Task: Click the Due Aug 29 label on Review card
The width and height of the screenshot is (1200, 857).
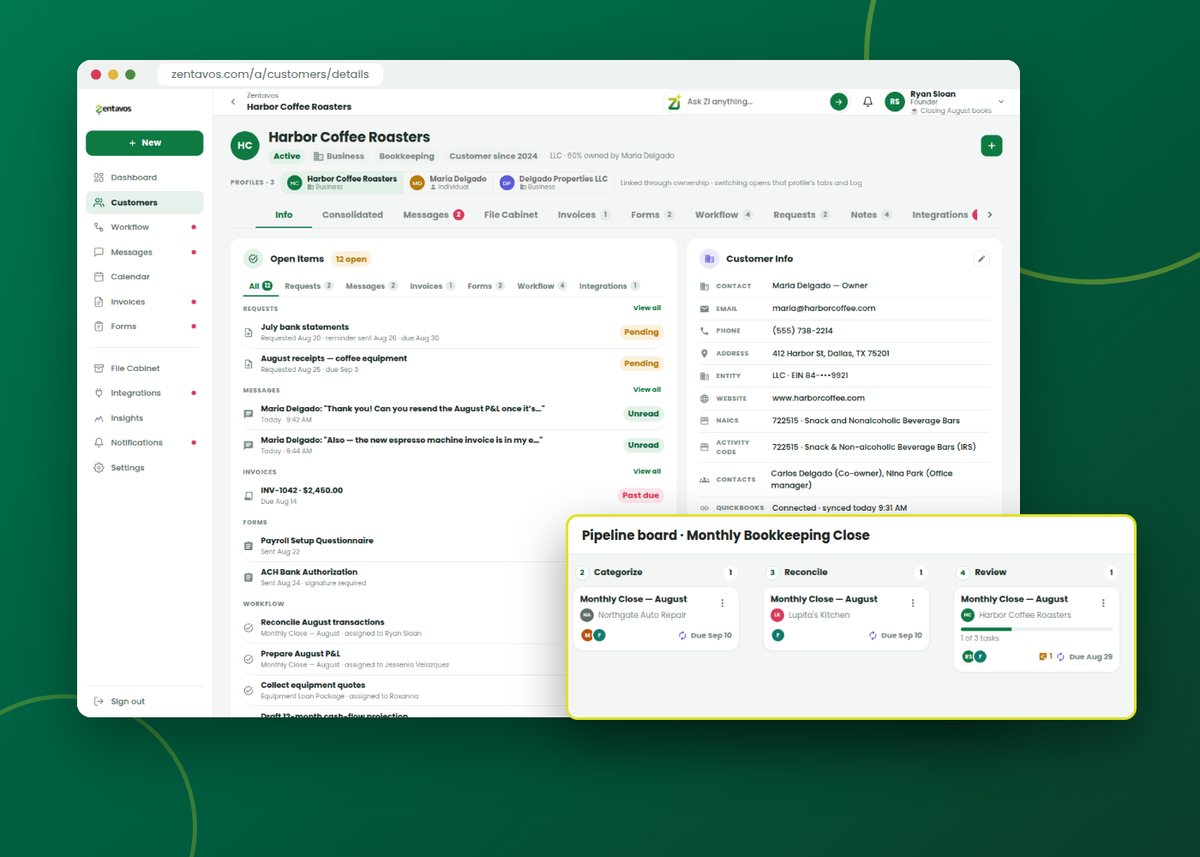Action: (x=1091, y=657)
